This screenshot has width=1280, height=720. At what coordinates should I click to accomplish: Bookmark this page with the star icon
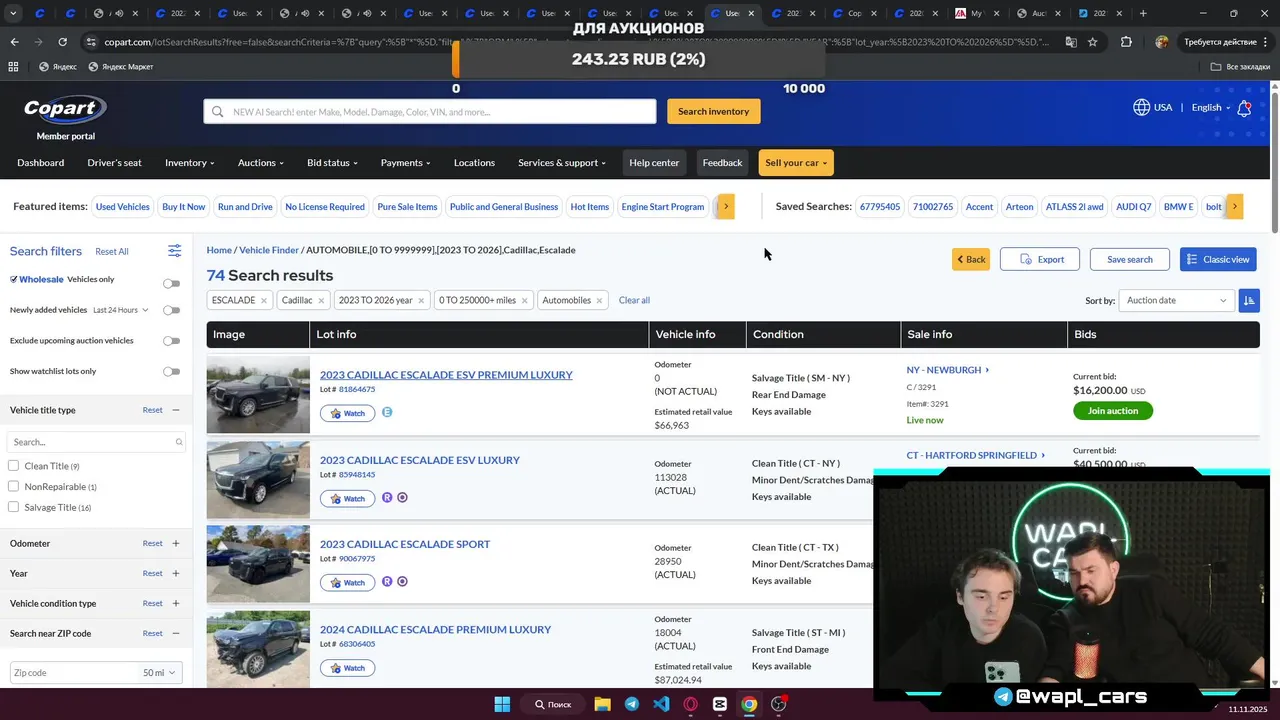tap(1092, 42)
